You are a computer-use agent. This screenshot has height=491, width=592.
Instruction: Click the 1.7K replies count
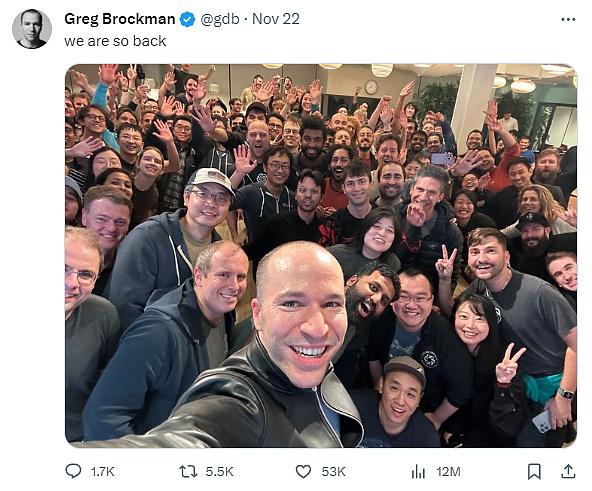pyautogui.click(x=102, y=472)
